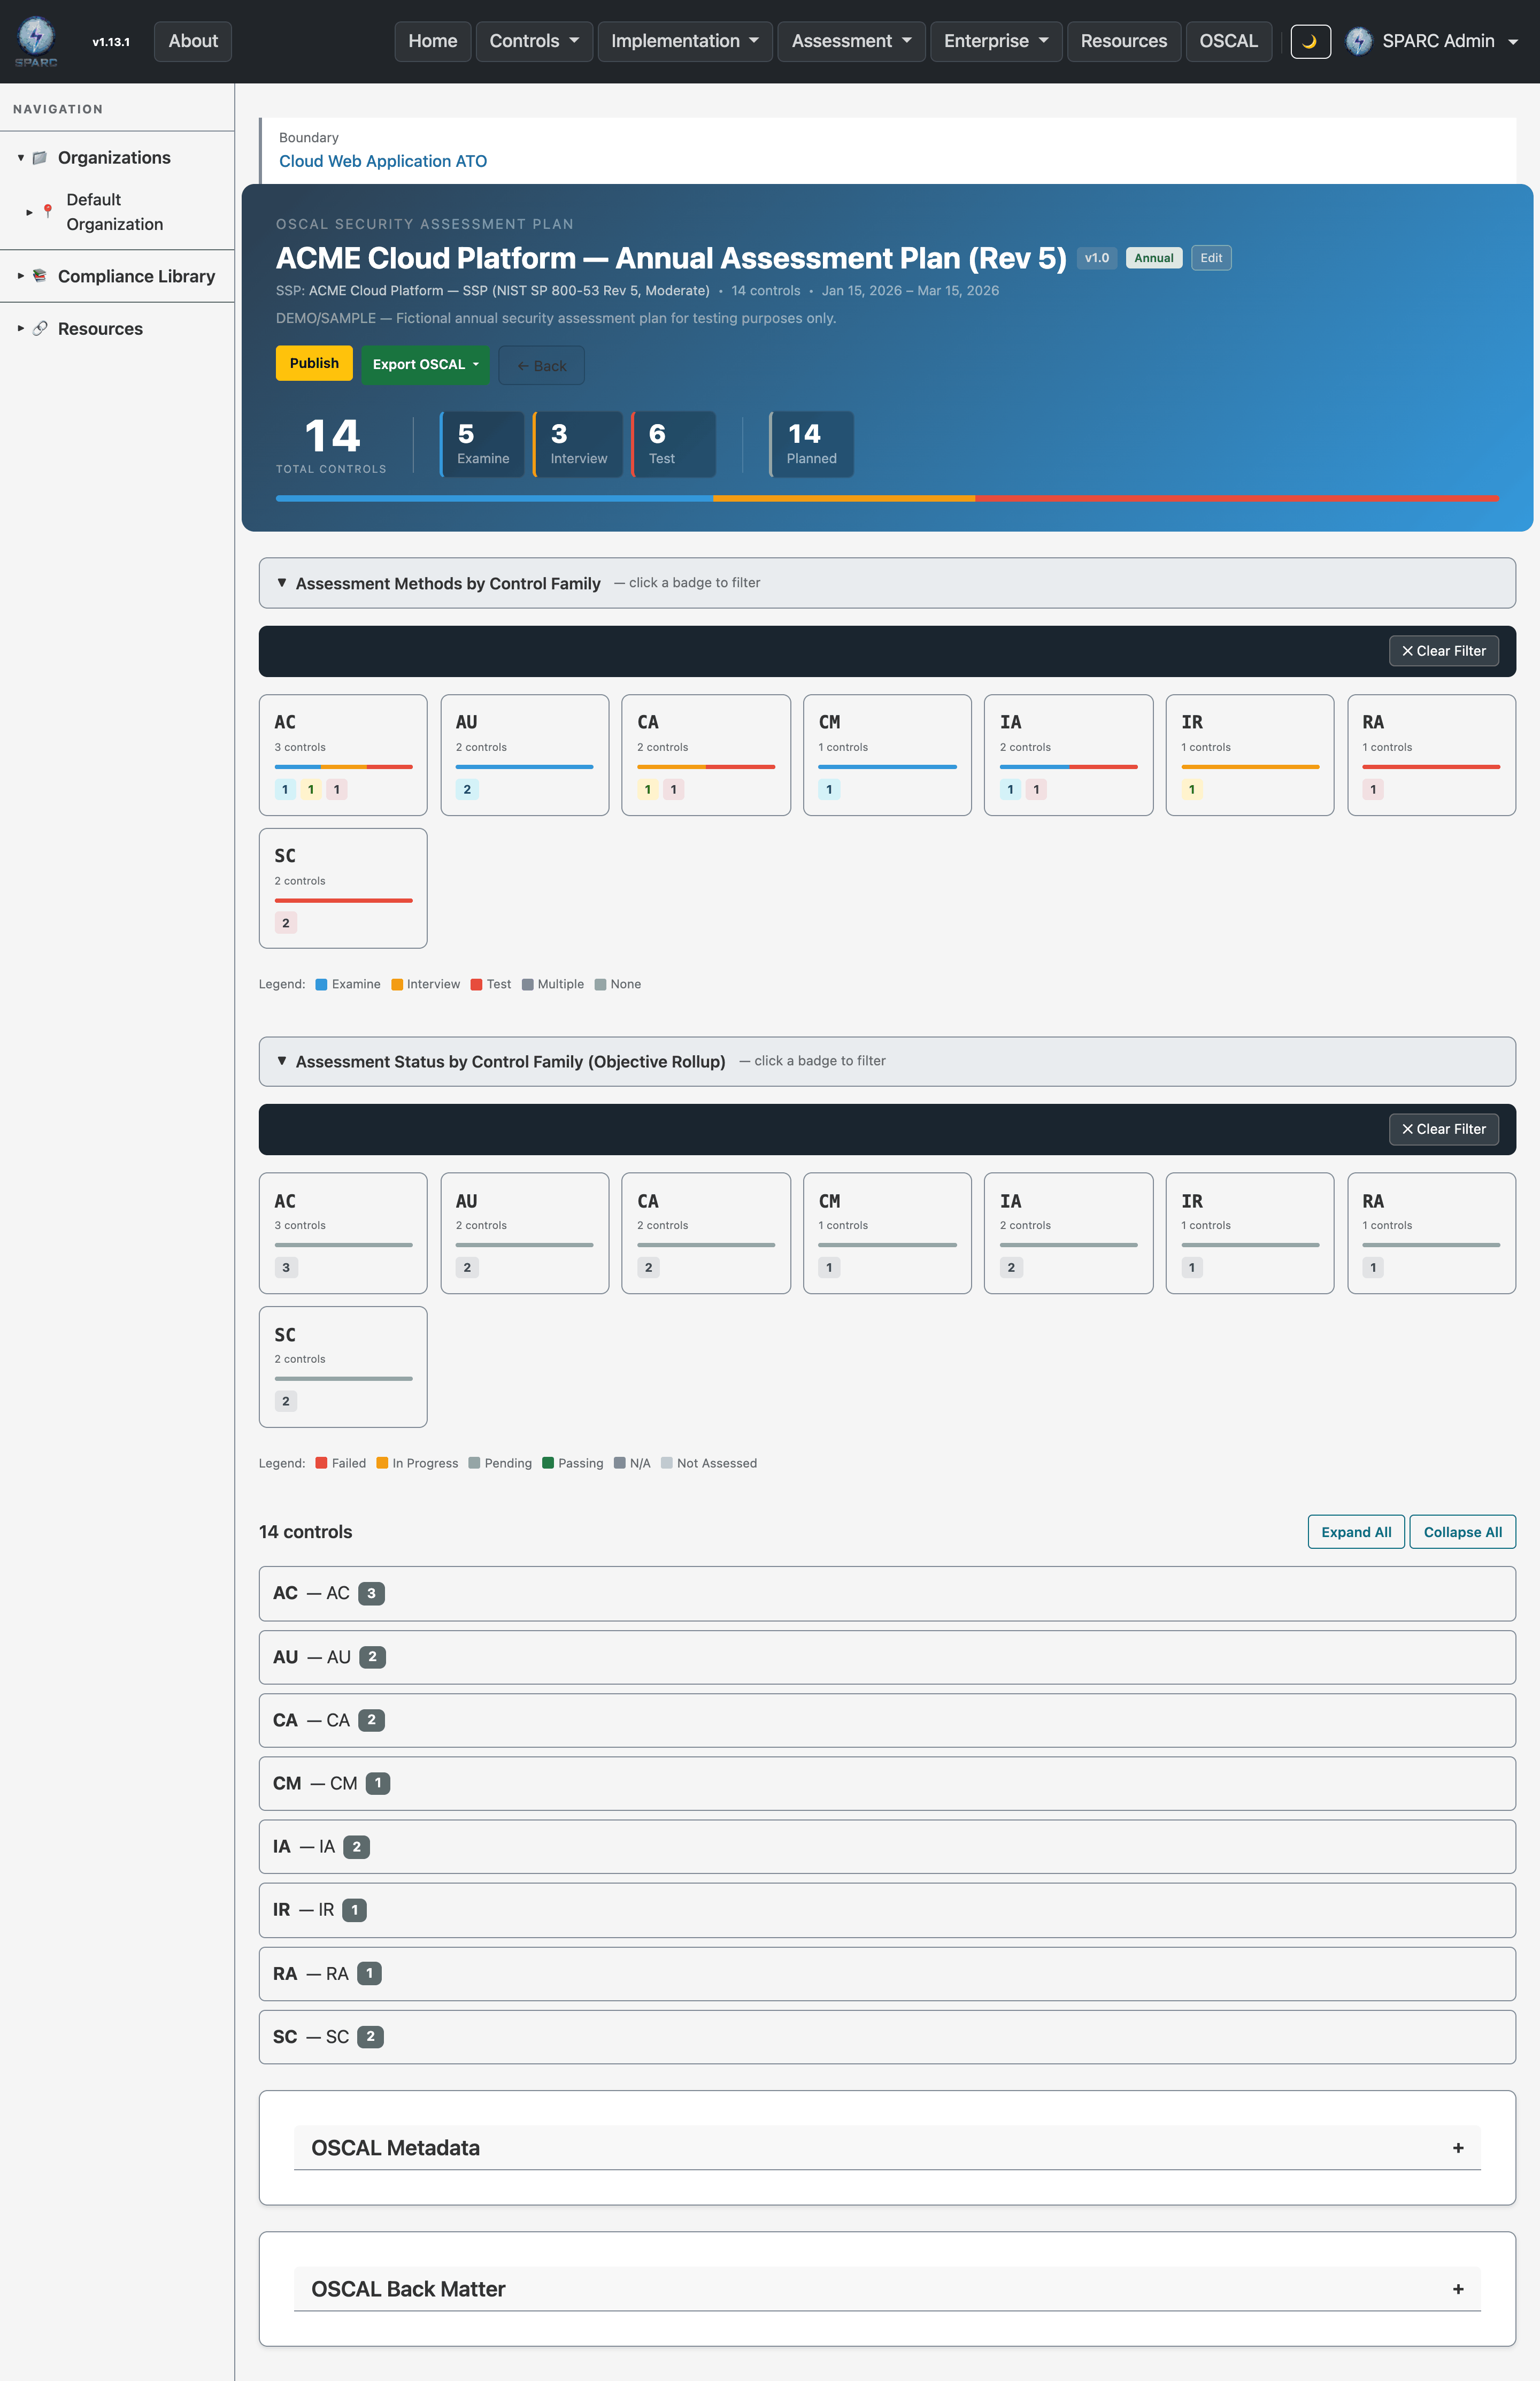Click the Annual type badge
Image resolution: width=1540 pixels, height=2381 pixels.
pos(1154,258)
